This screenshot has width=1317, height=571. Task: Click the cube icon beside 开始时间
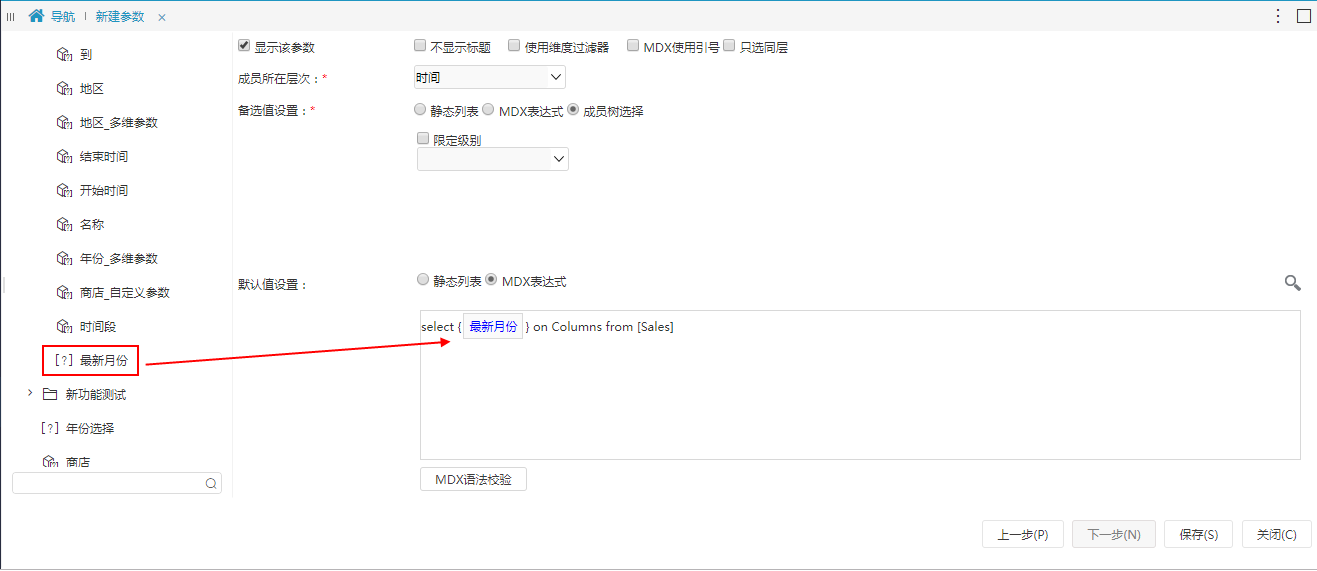point(64,191)
